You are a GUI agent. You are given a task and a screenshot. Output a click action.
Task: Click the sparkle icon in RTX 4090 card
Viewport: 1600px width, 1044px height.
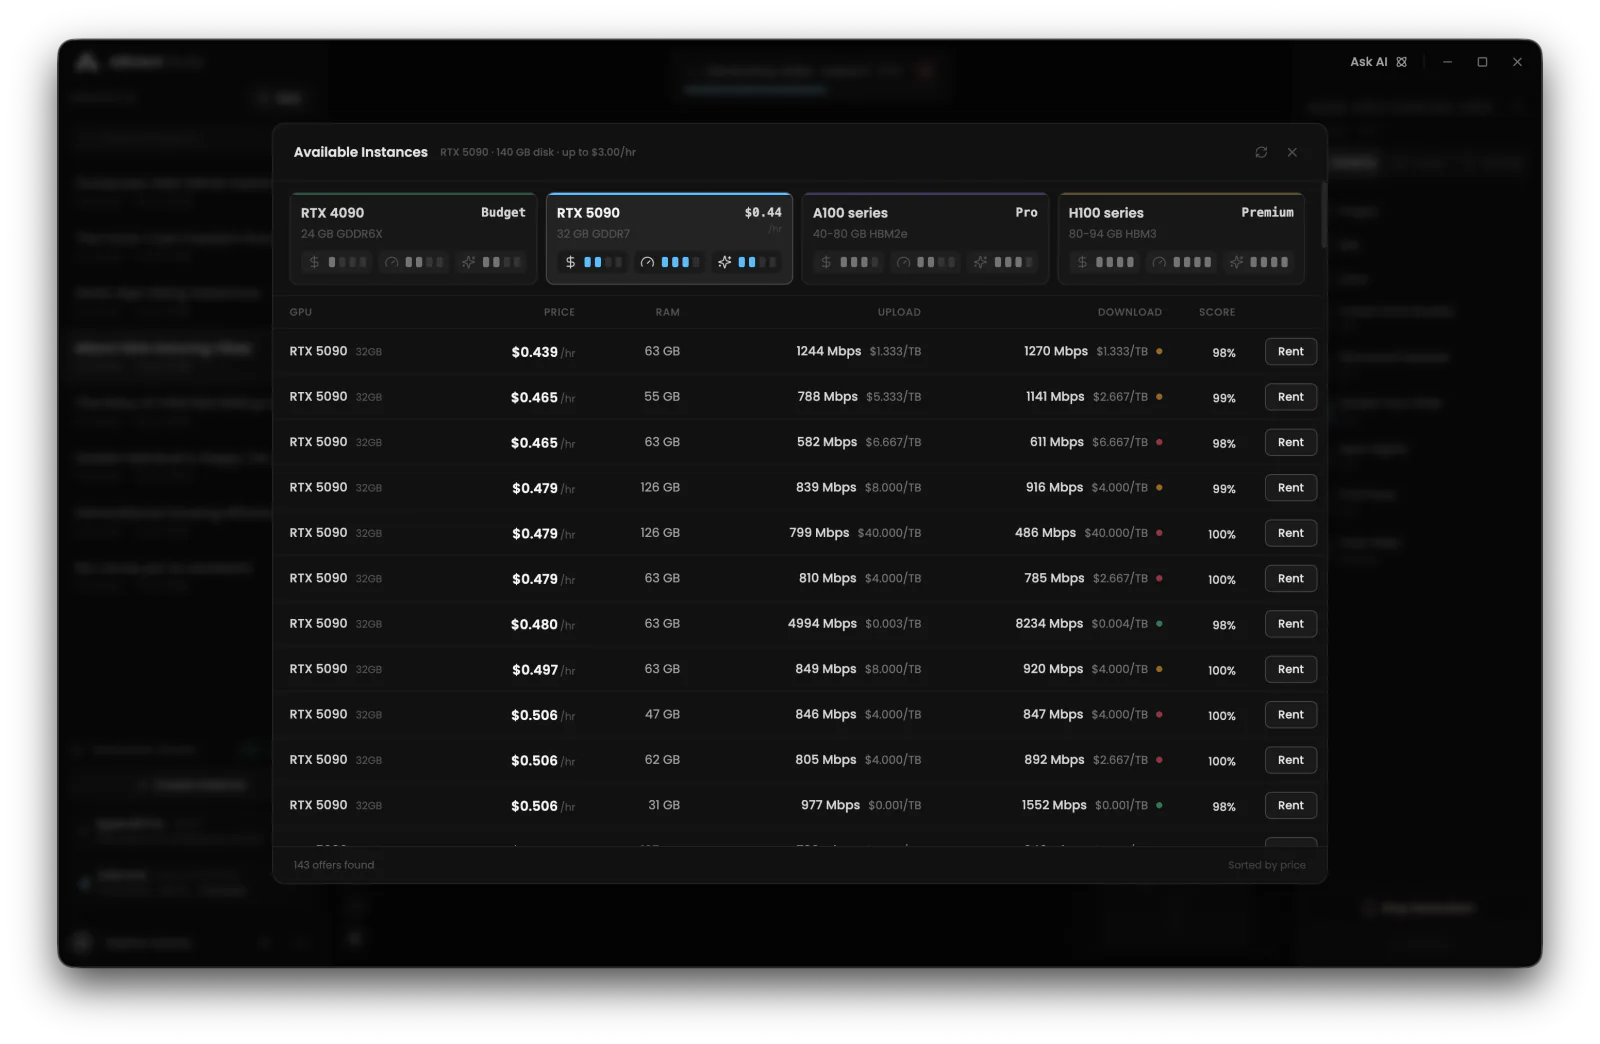tap(468, 262)
